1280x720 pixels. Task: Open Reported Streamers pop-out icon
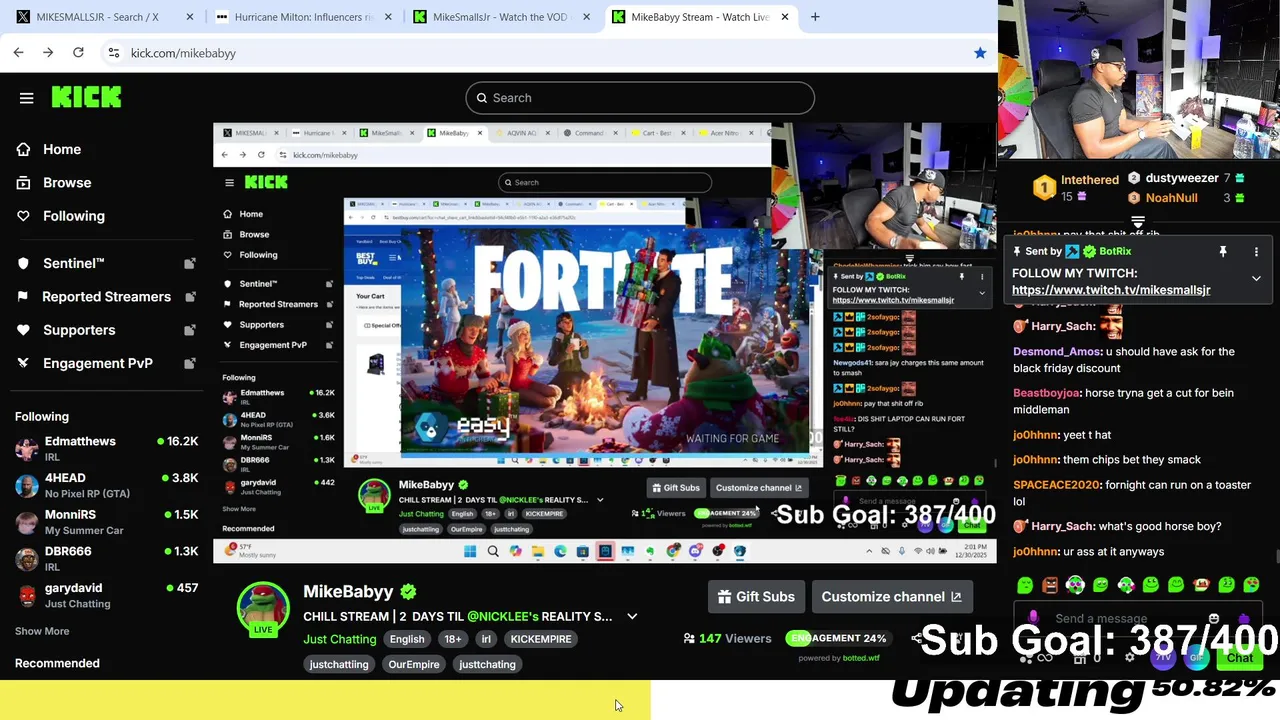pyautogui.click(x=189, y=297)
